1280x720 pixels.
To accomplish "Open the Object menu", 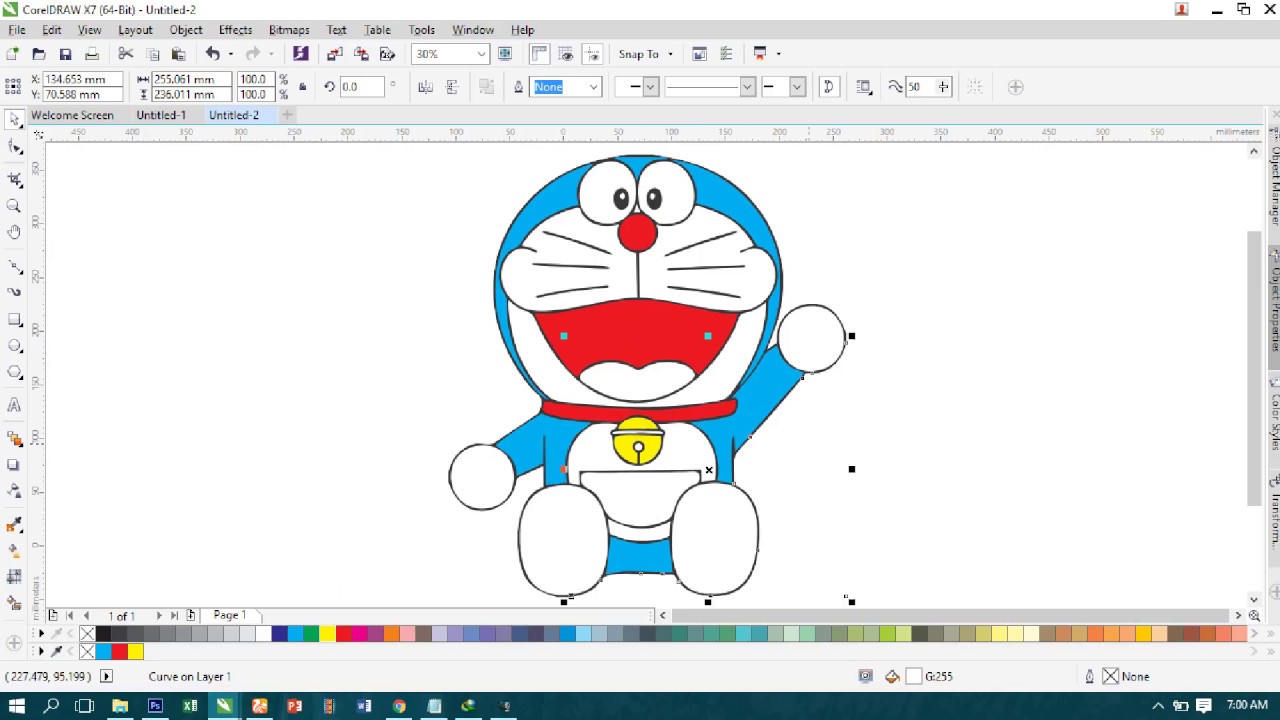I will [x=186, y=30].
